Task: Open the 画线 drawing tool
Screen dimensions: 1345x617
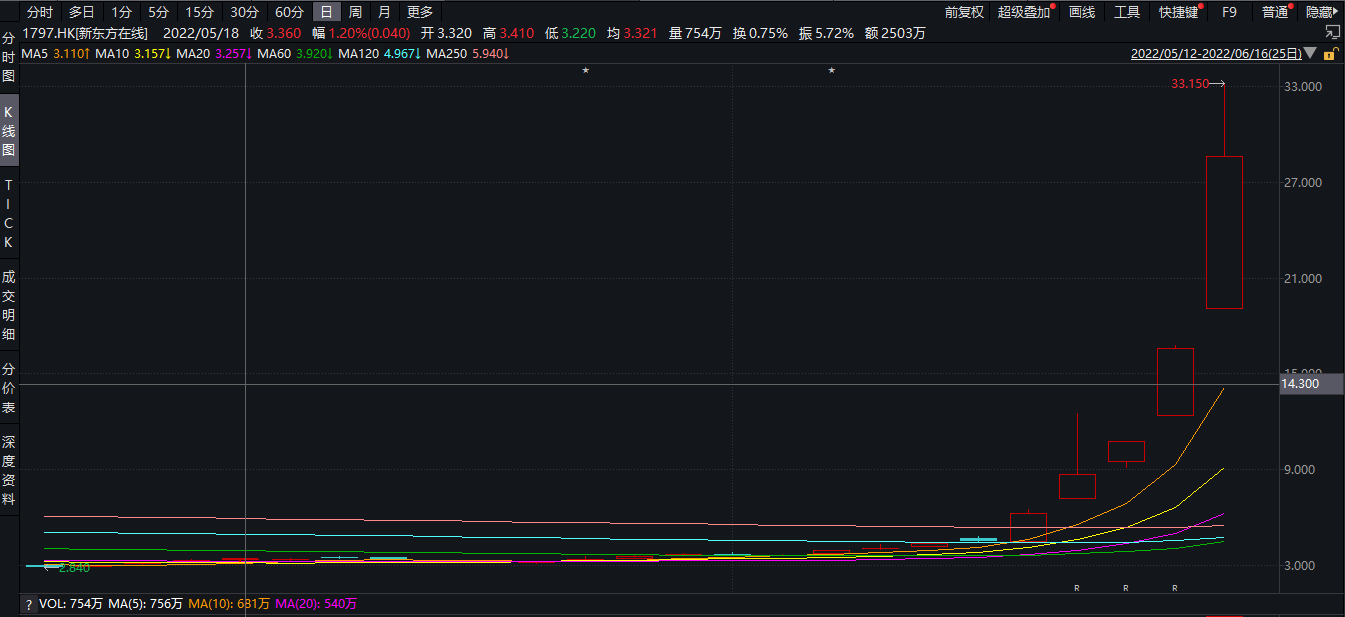Action: tap(1082, 12)
